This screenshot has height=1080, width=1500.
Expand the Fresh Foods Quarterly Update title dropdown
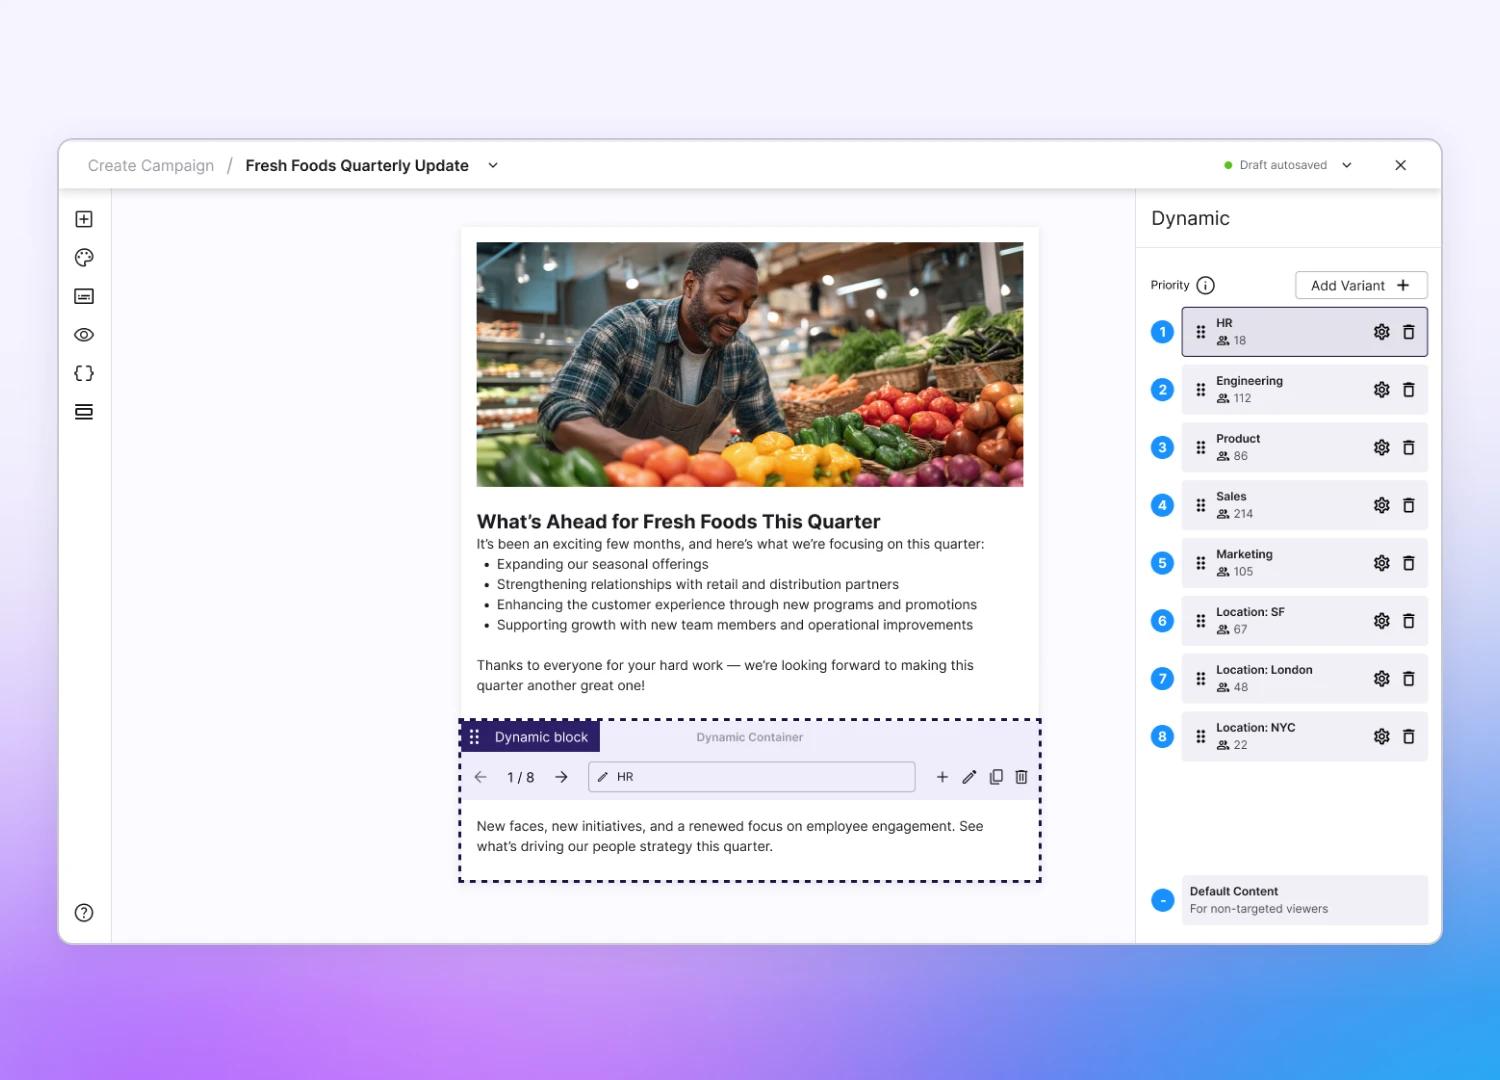[x=492, y=165]
